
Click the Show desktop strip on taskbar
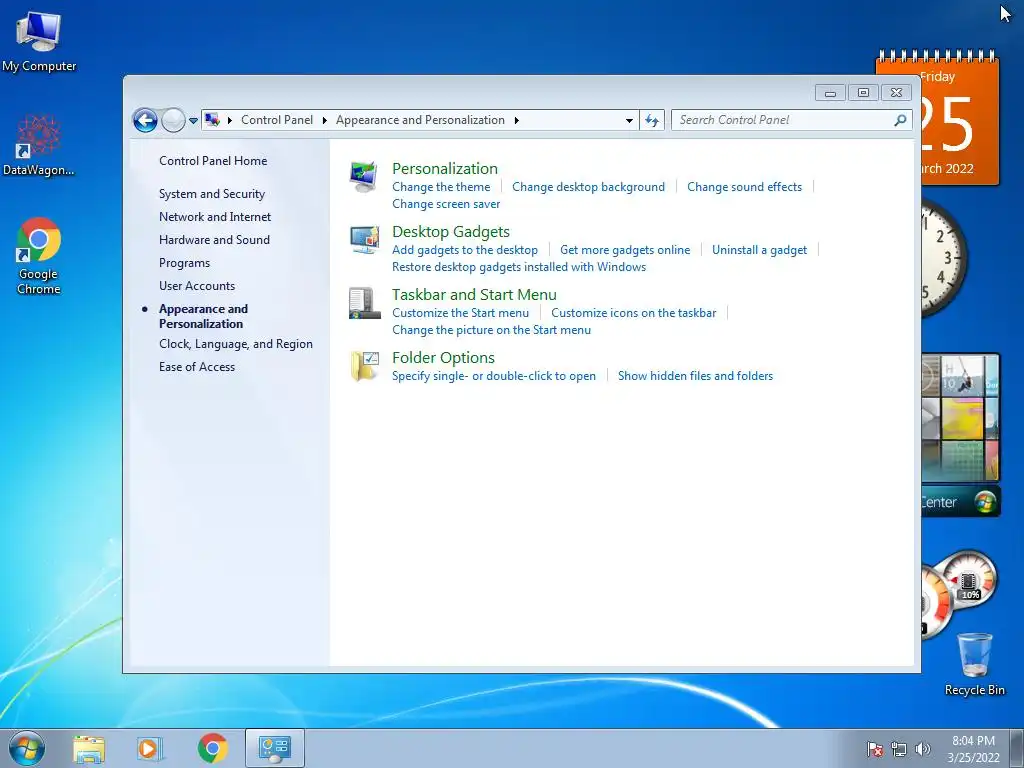1017,748
